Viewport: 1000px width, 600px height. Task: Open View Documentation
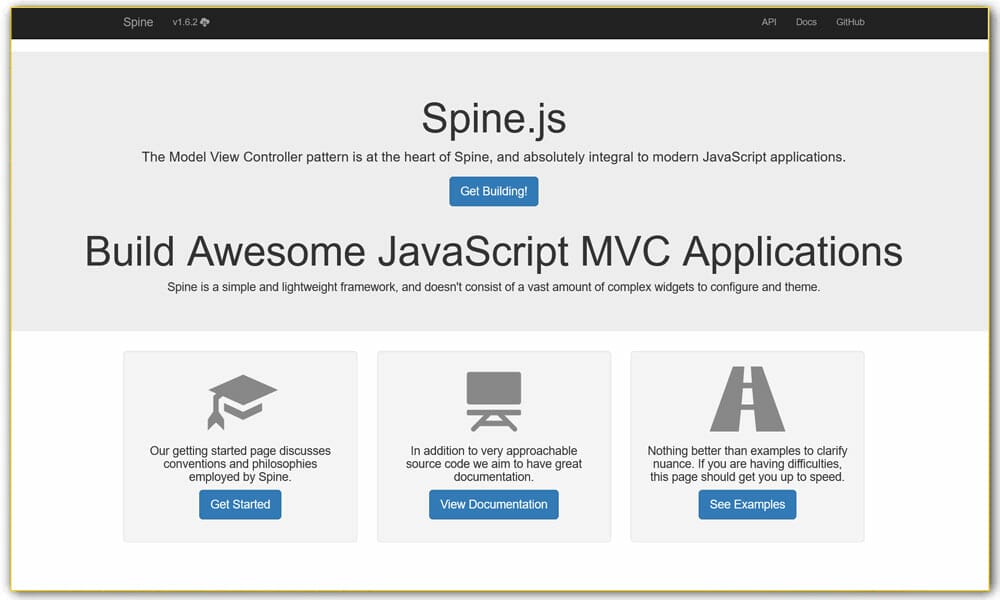click(x=494, y=504)
